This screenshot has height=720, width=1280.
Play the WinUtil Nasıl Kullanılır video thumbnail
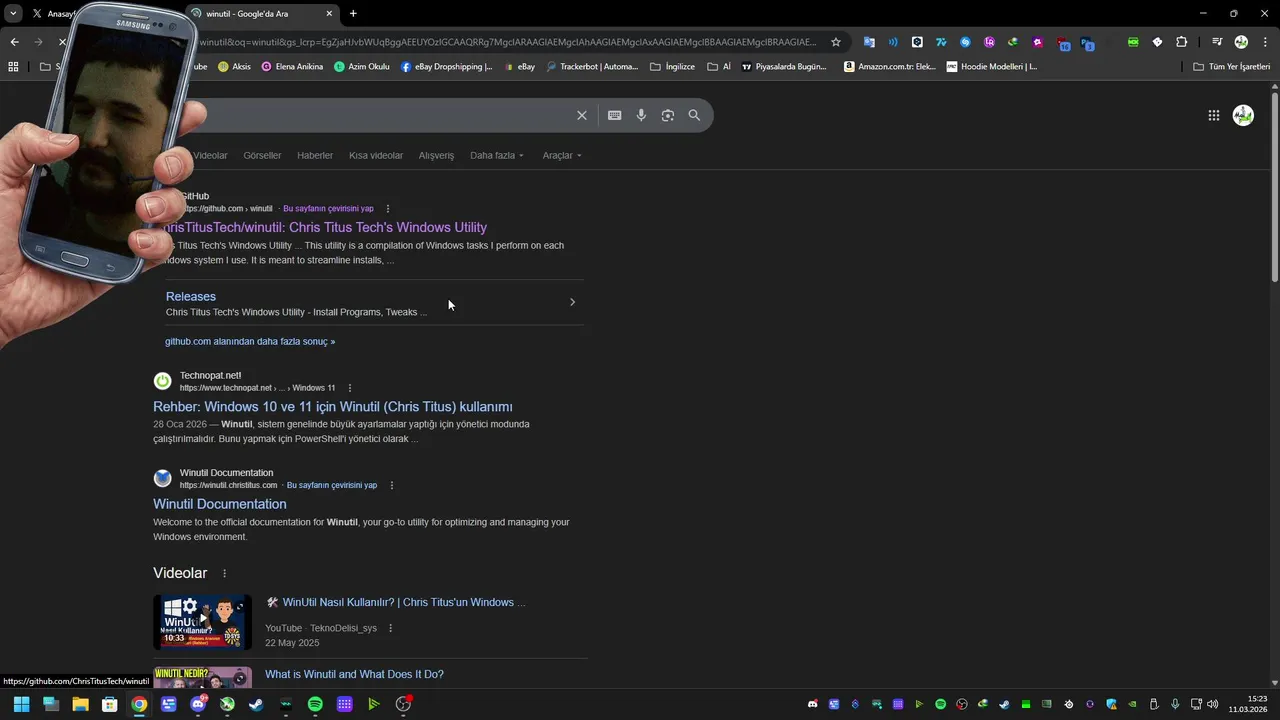coord(202,622)
